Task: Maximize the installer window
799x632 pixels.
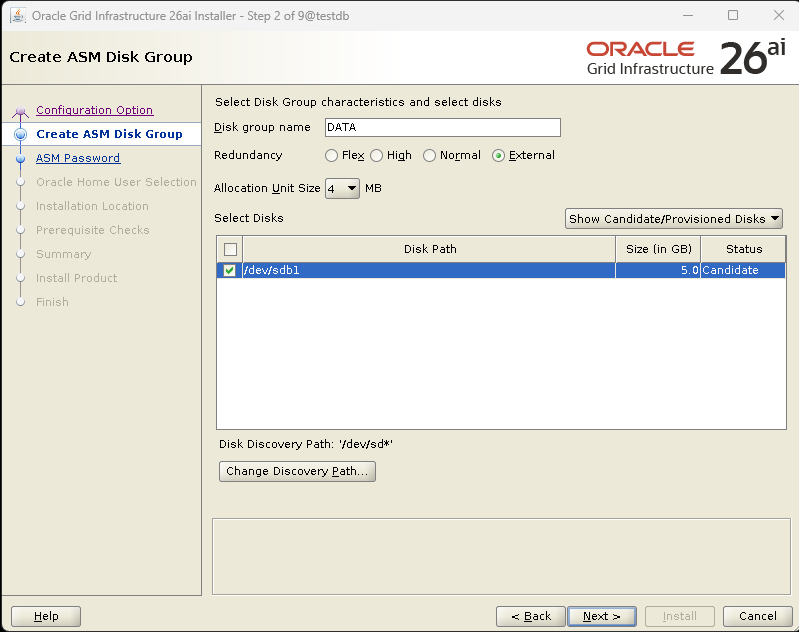Action: pos(733,15)
